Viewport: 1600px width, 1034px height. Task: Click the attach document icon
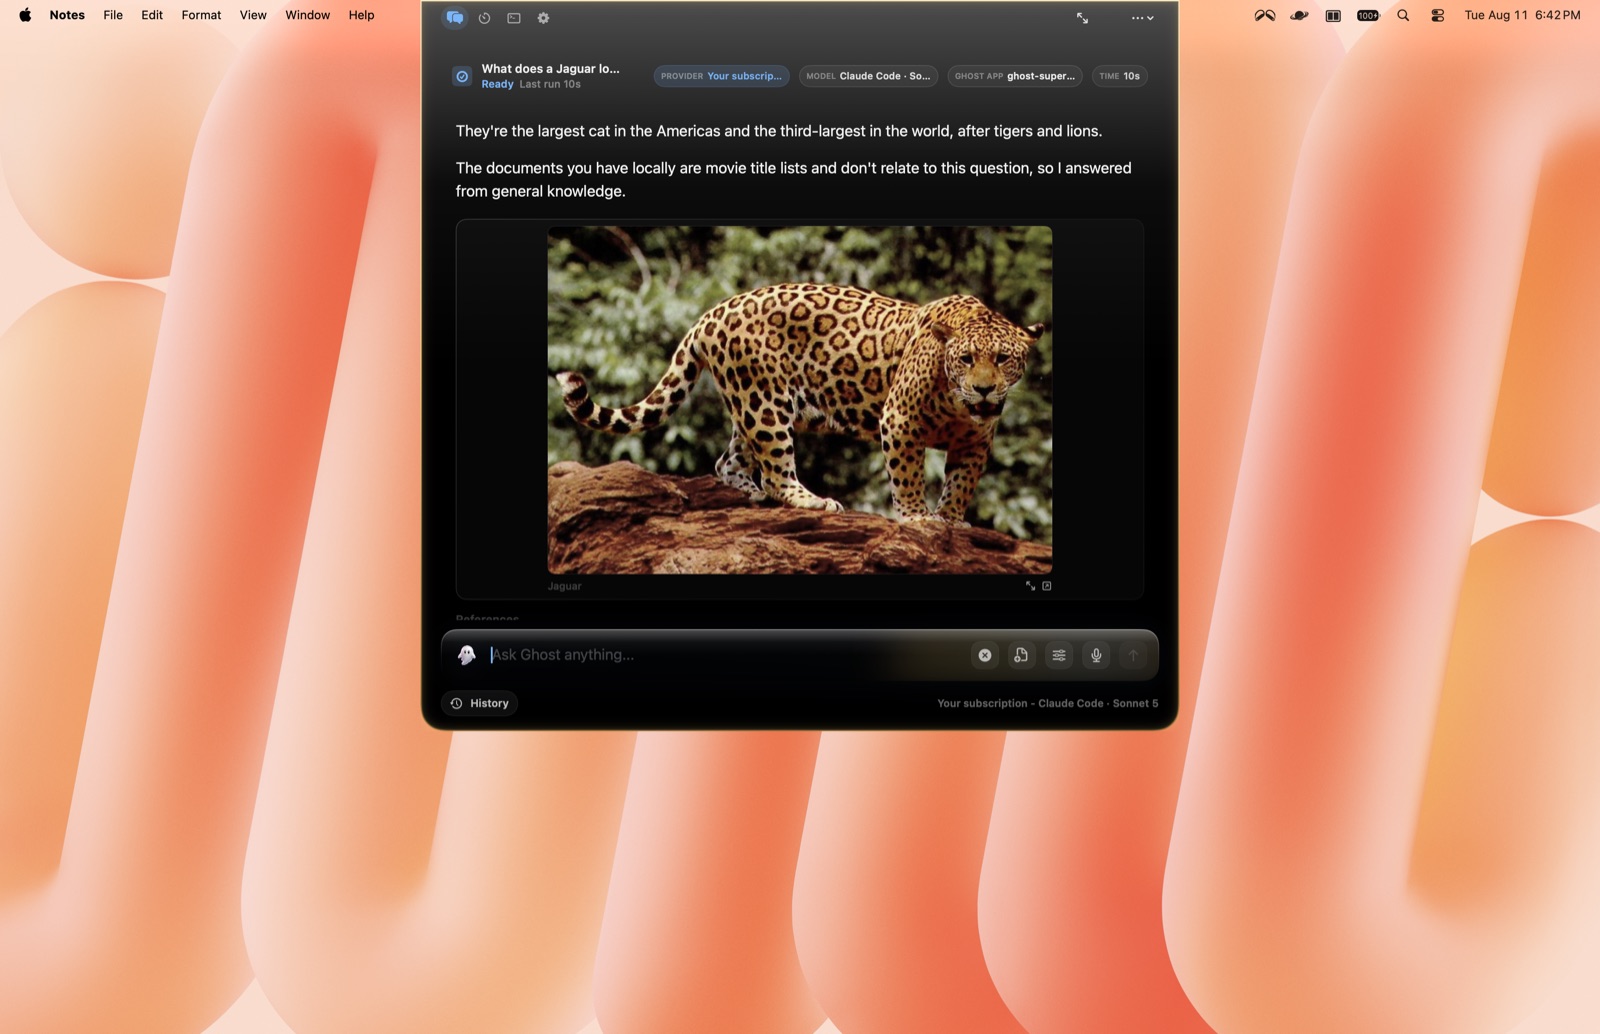(x=1021, y=655)
